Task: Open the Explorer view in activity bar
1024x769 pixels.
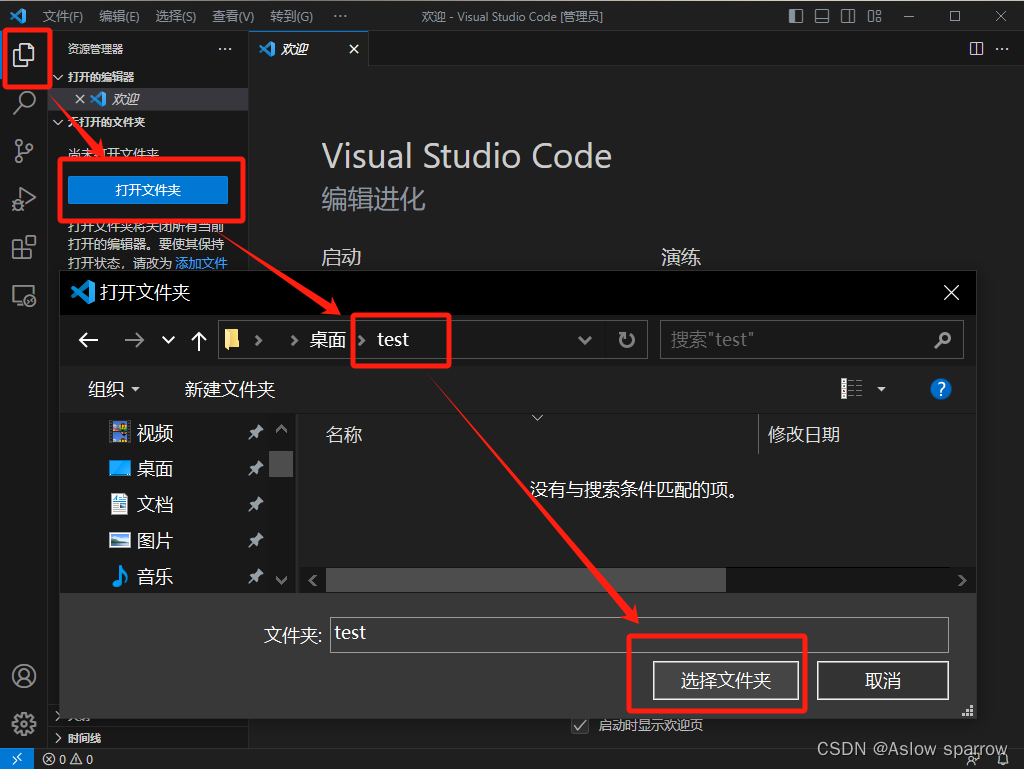Action: click(24, 55)
